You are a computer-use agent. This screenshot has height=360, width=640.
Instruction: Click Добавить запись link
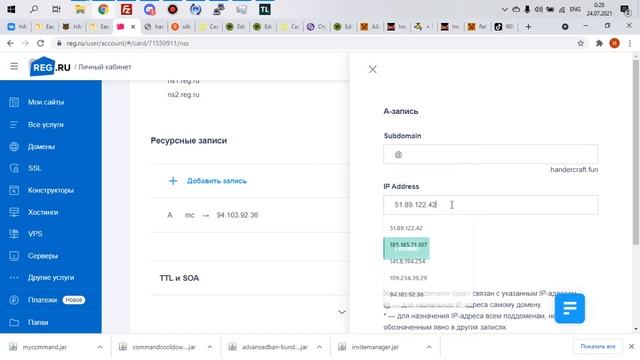pos(217,181)
